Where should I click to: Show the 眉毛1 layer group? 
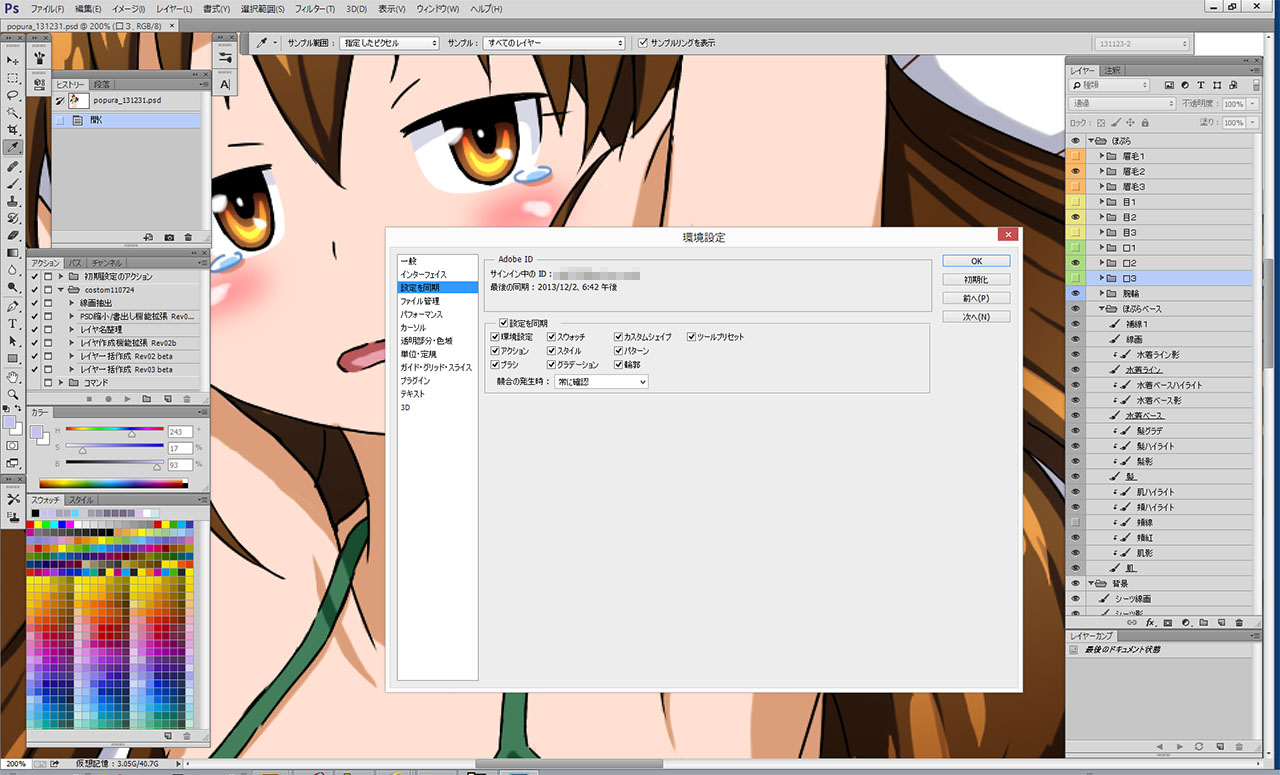pos(1075,156)
